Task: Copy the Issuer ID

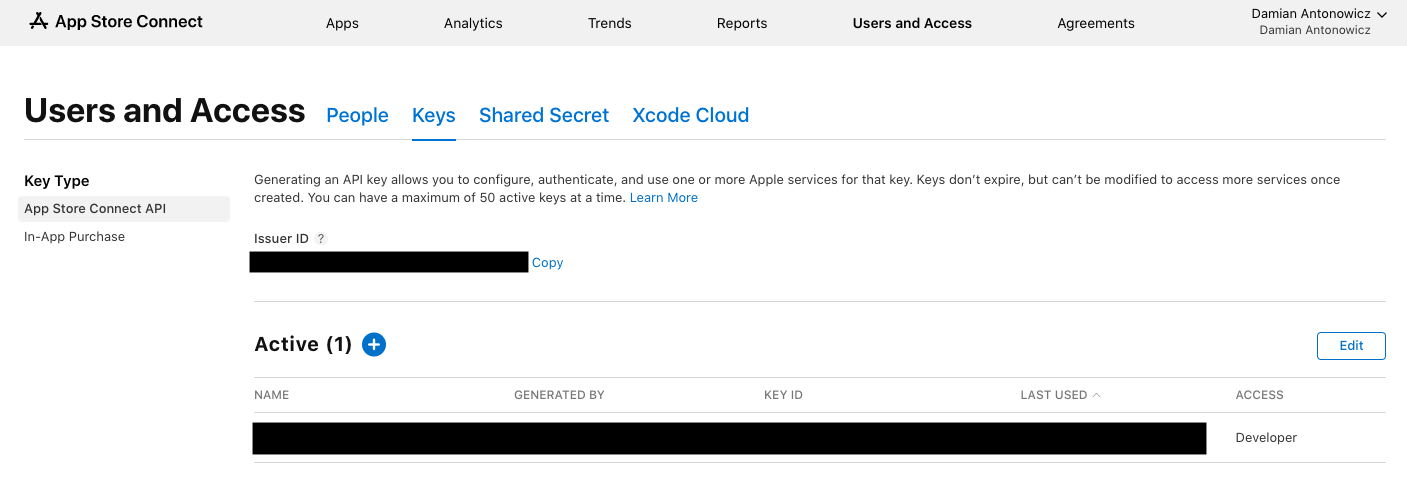Action: tap(547, 263)
